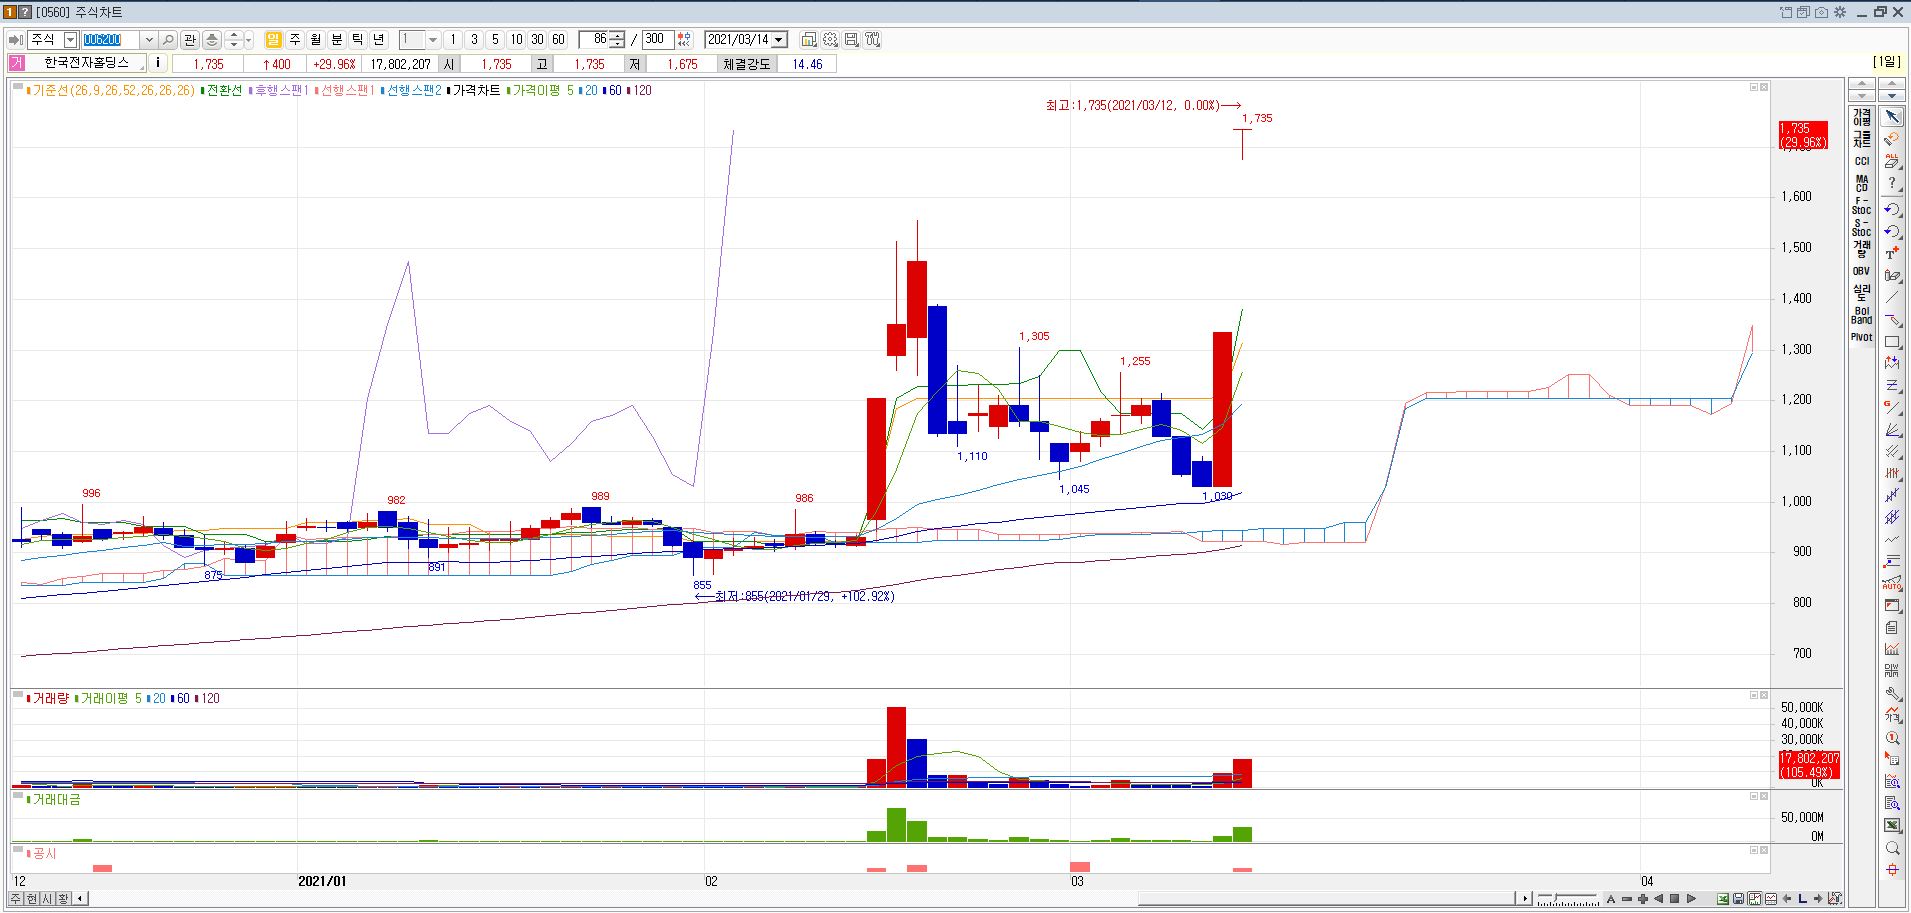Add the CCI indicator
1911x913 pixels.
[x=1861, y=161]
